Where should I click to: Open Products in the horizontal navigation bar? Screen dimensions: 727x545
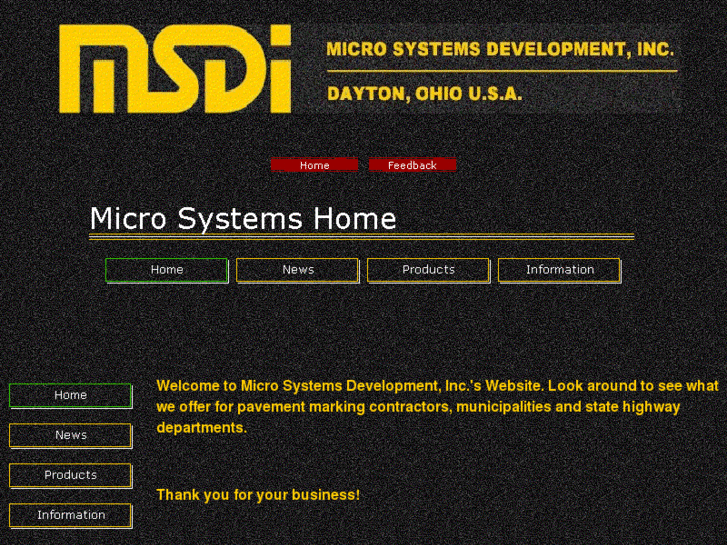428,270
